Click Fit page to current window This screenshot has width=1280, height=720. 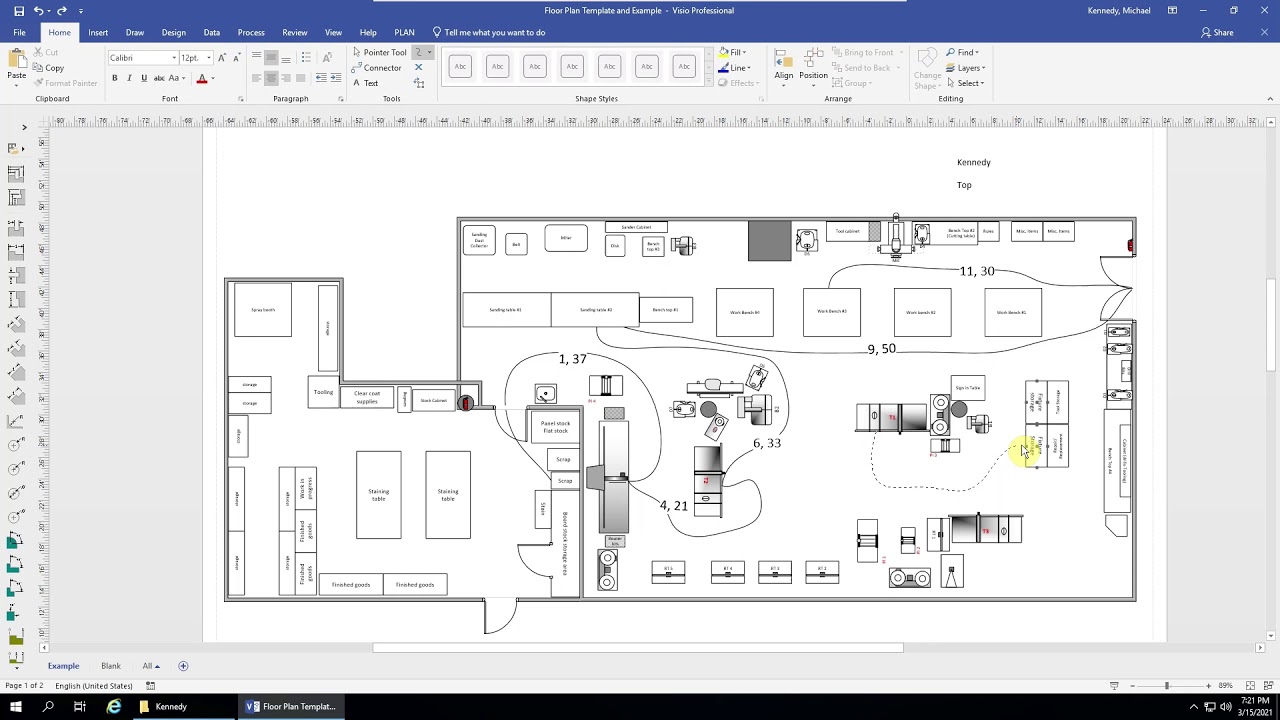tap(1250, 686)
